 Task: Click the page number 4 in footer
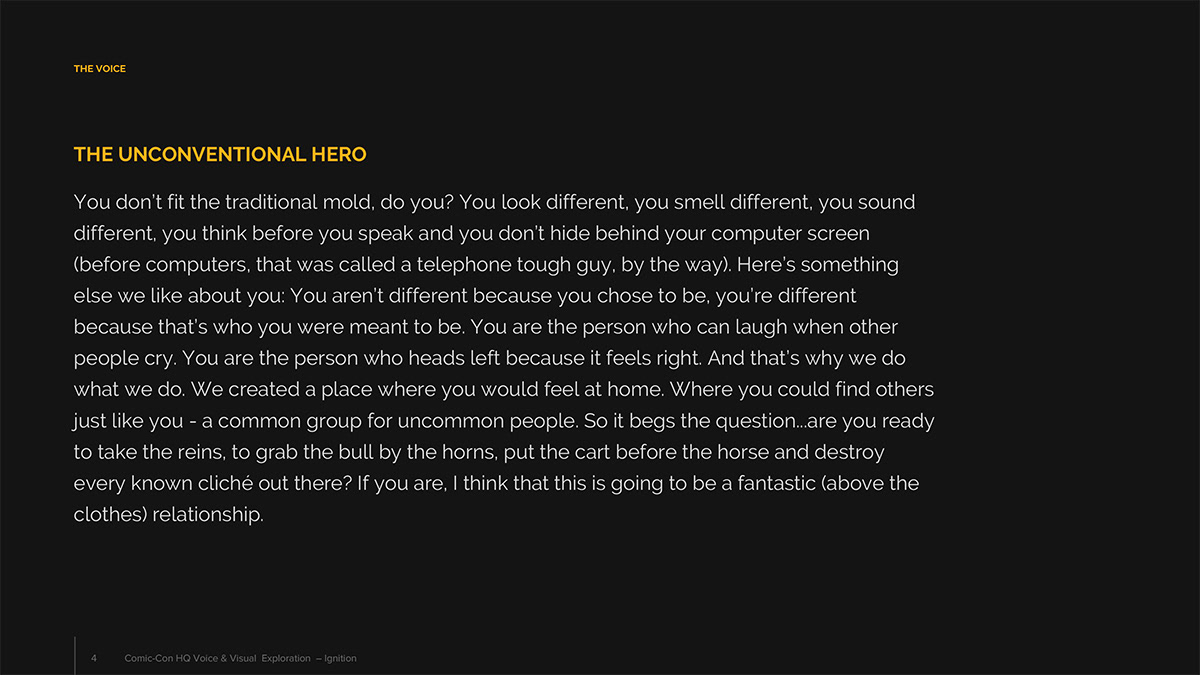pos(94,658)
